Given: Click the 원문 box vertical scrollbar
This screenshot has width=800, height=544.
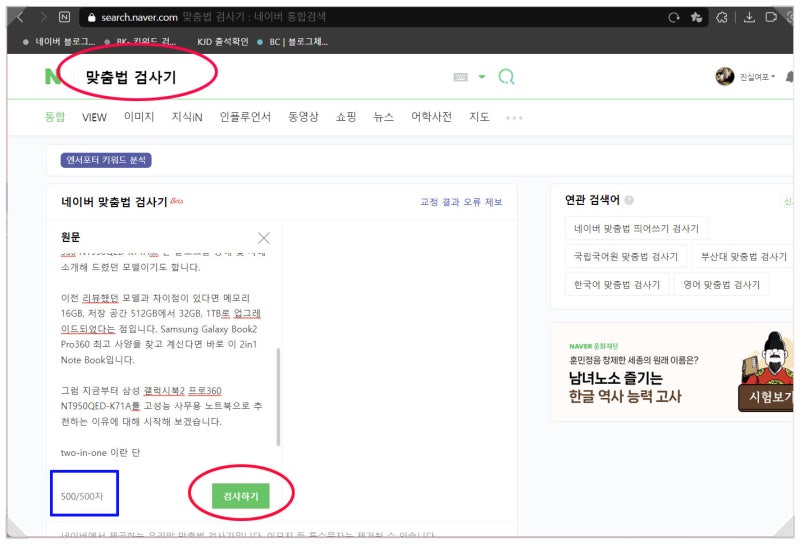Looking at the screenshot, I should [278, 397].
